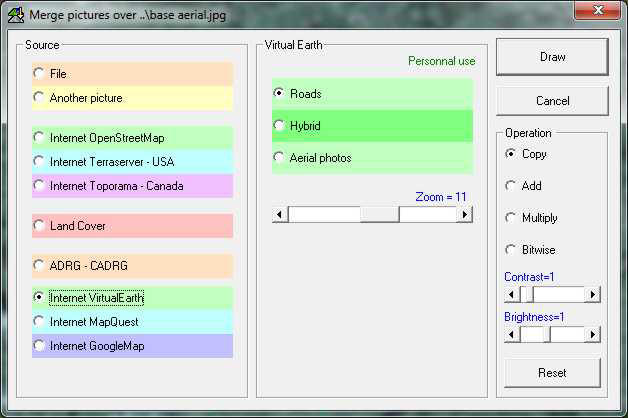Screen dimensions: 628x418
Task: Increase brightness with right arrow
Action: [593, 334]
